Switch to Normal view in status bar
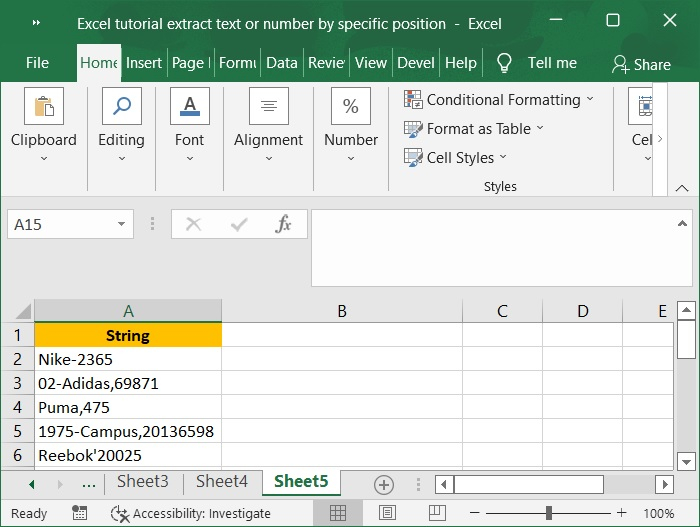The height and width of the screenshot is (527, 700). click(x=338, y=513)
